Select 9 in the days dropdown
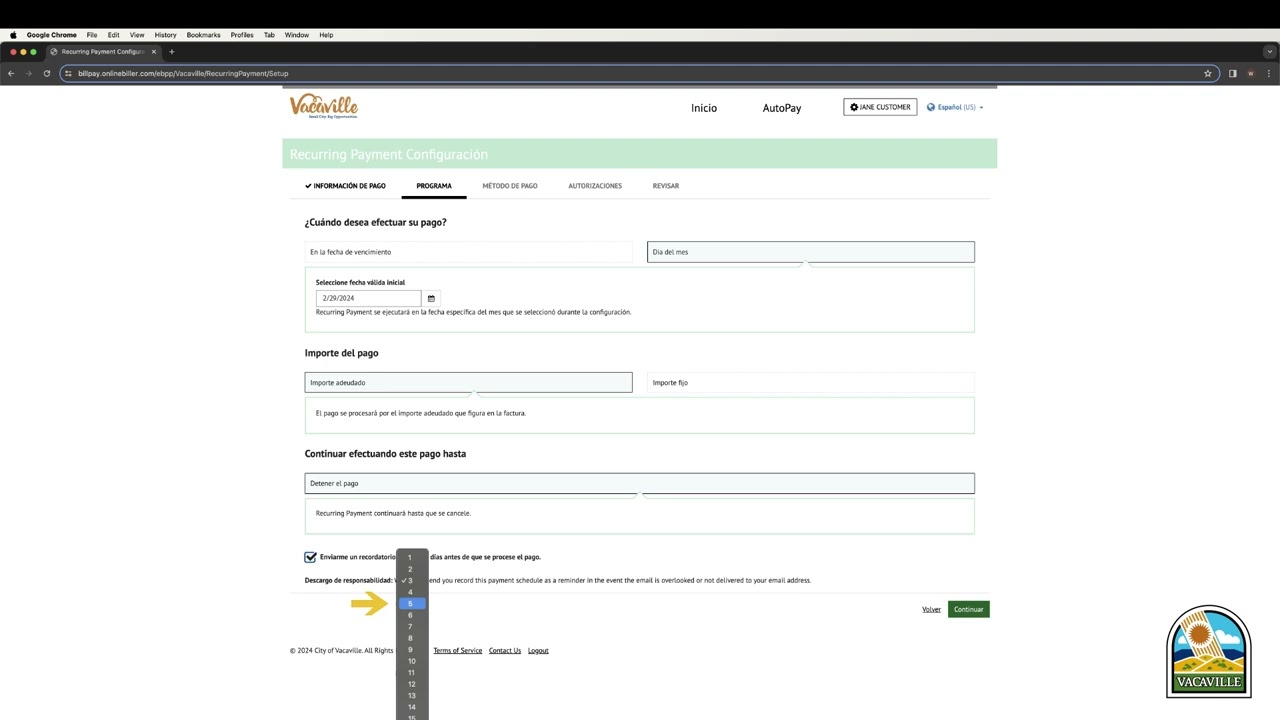Viewport: 1280px width, 720px height. 412,650
